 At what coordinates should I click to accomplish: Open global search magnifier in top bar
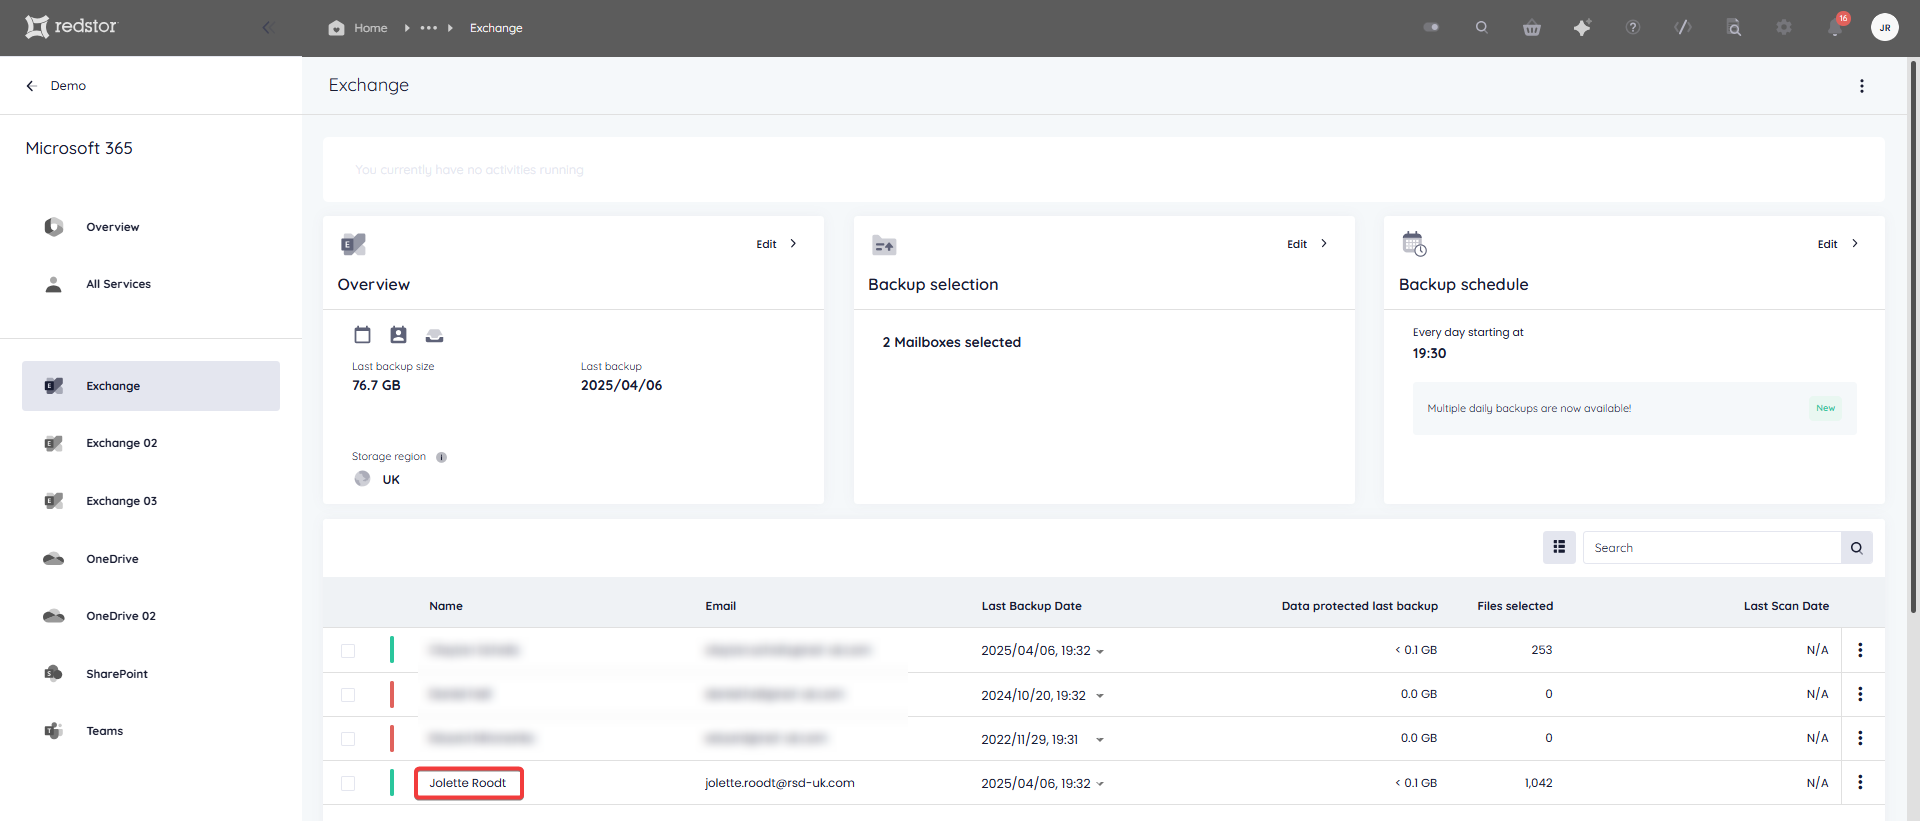(1482, 28)
